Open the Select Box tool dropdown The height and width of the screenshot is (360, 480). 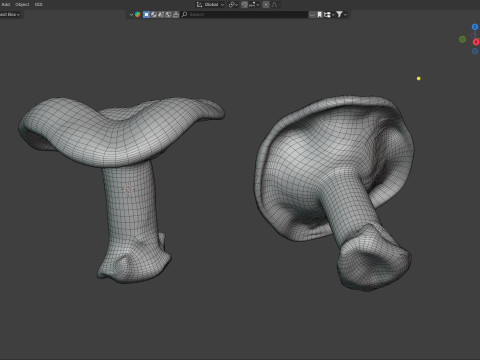(x=10, y=14)
